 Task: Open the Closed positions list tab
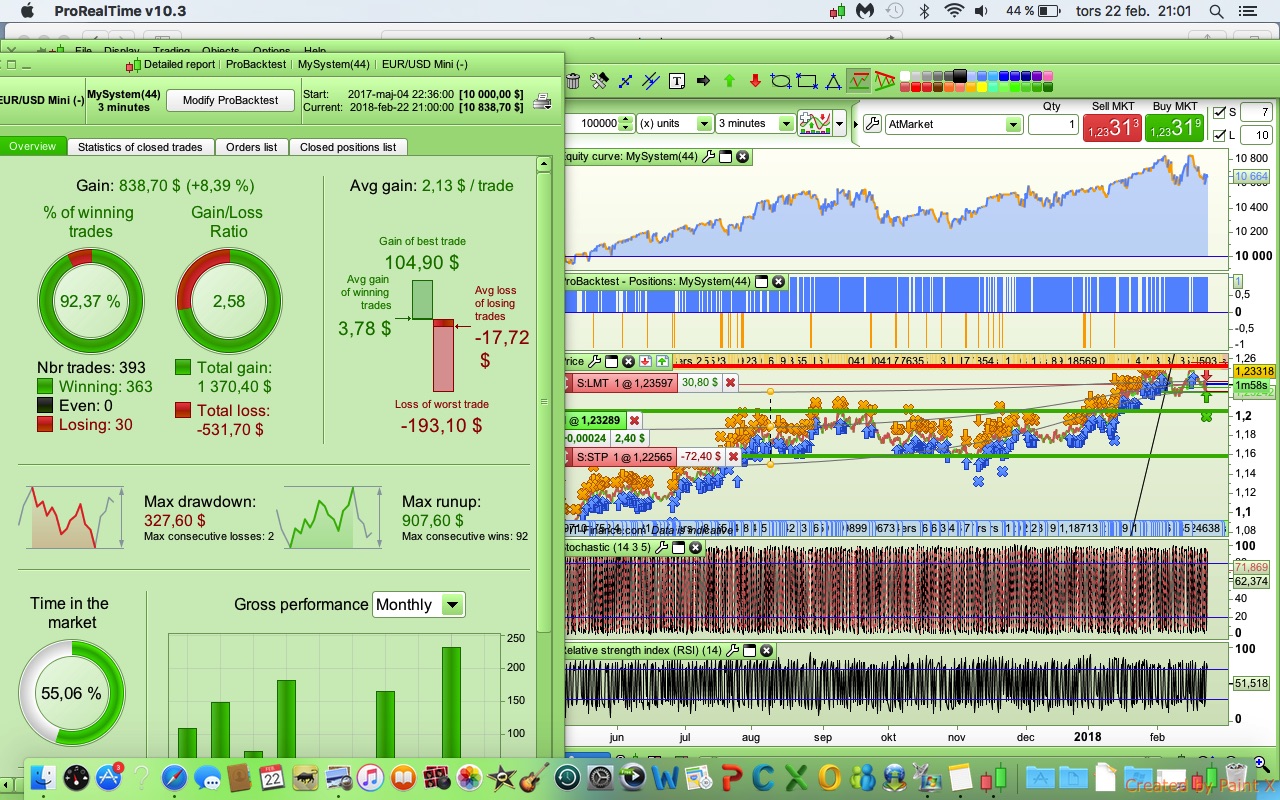click(x=348, y=147)
